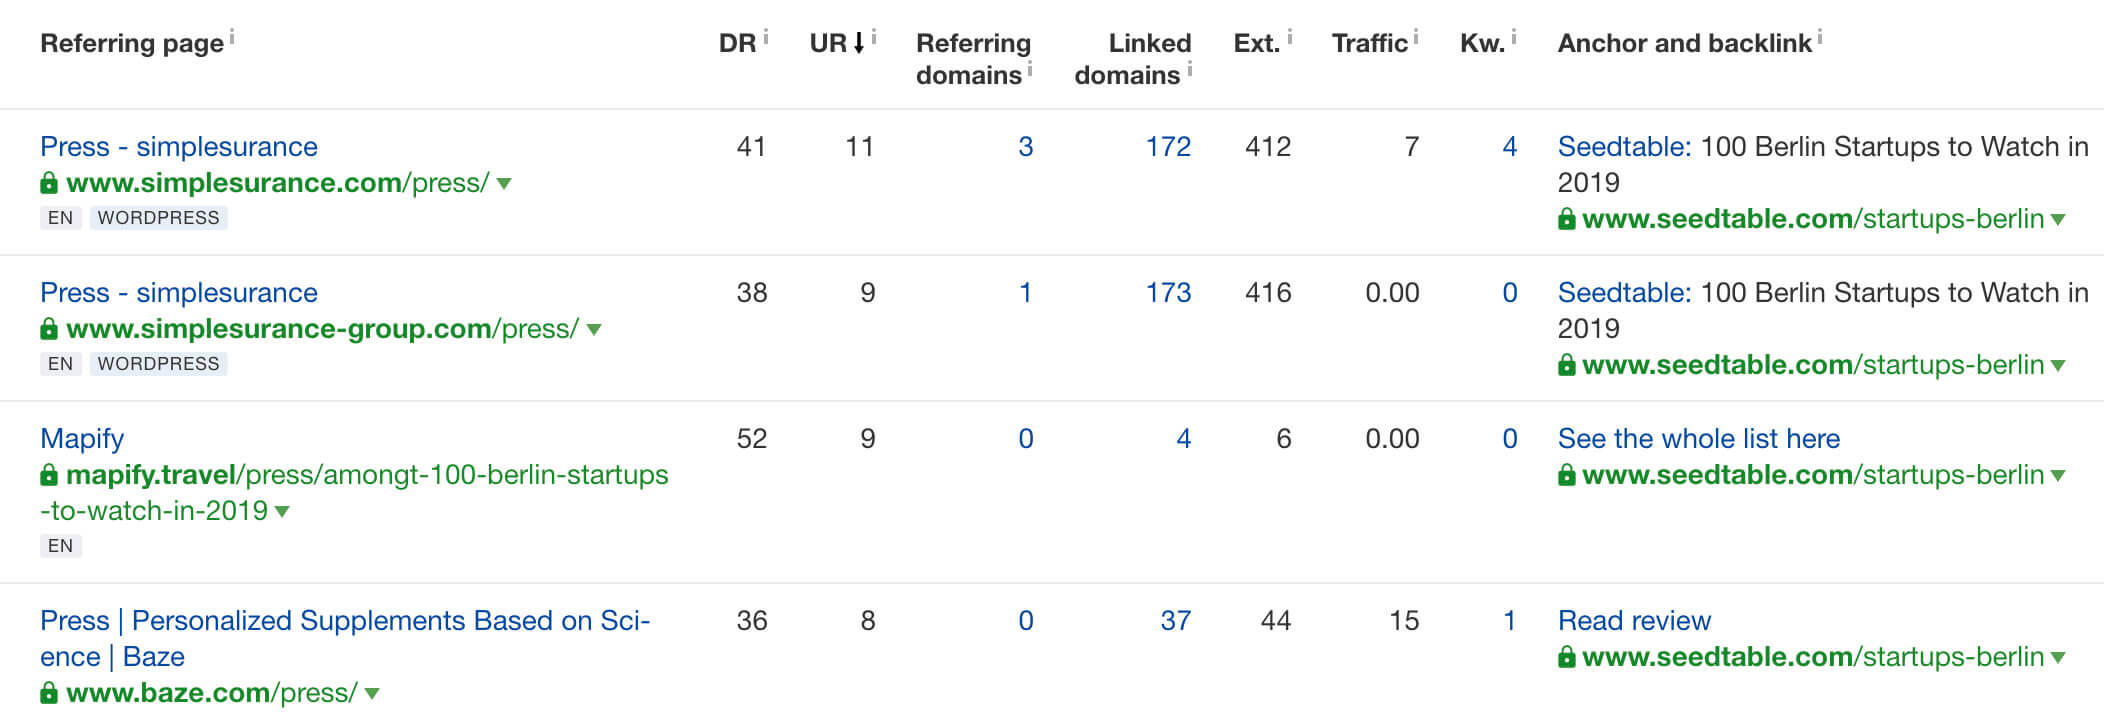The height and width of the screenshot is (726, 2104).
Task: Click linked domains count 172
Action: click(x=1168, y=147)
